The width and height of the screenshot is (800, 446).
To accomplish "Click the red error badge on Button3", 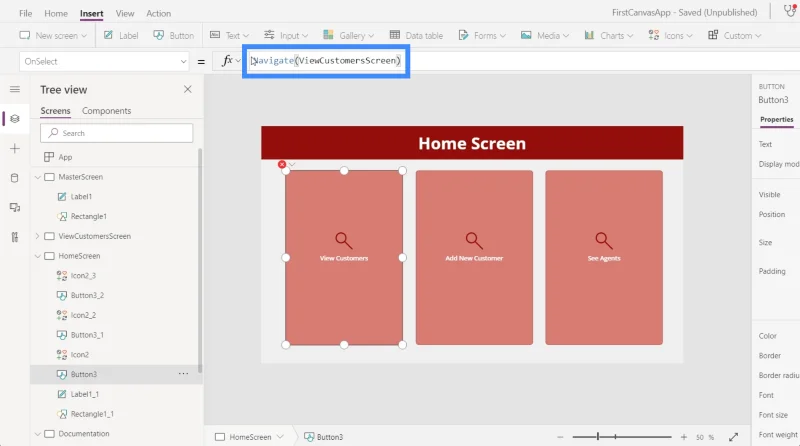I will coord(282,164).
